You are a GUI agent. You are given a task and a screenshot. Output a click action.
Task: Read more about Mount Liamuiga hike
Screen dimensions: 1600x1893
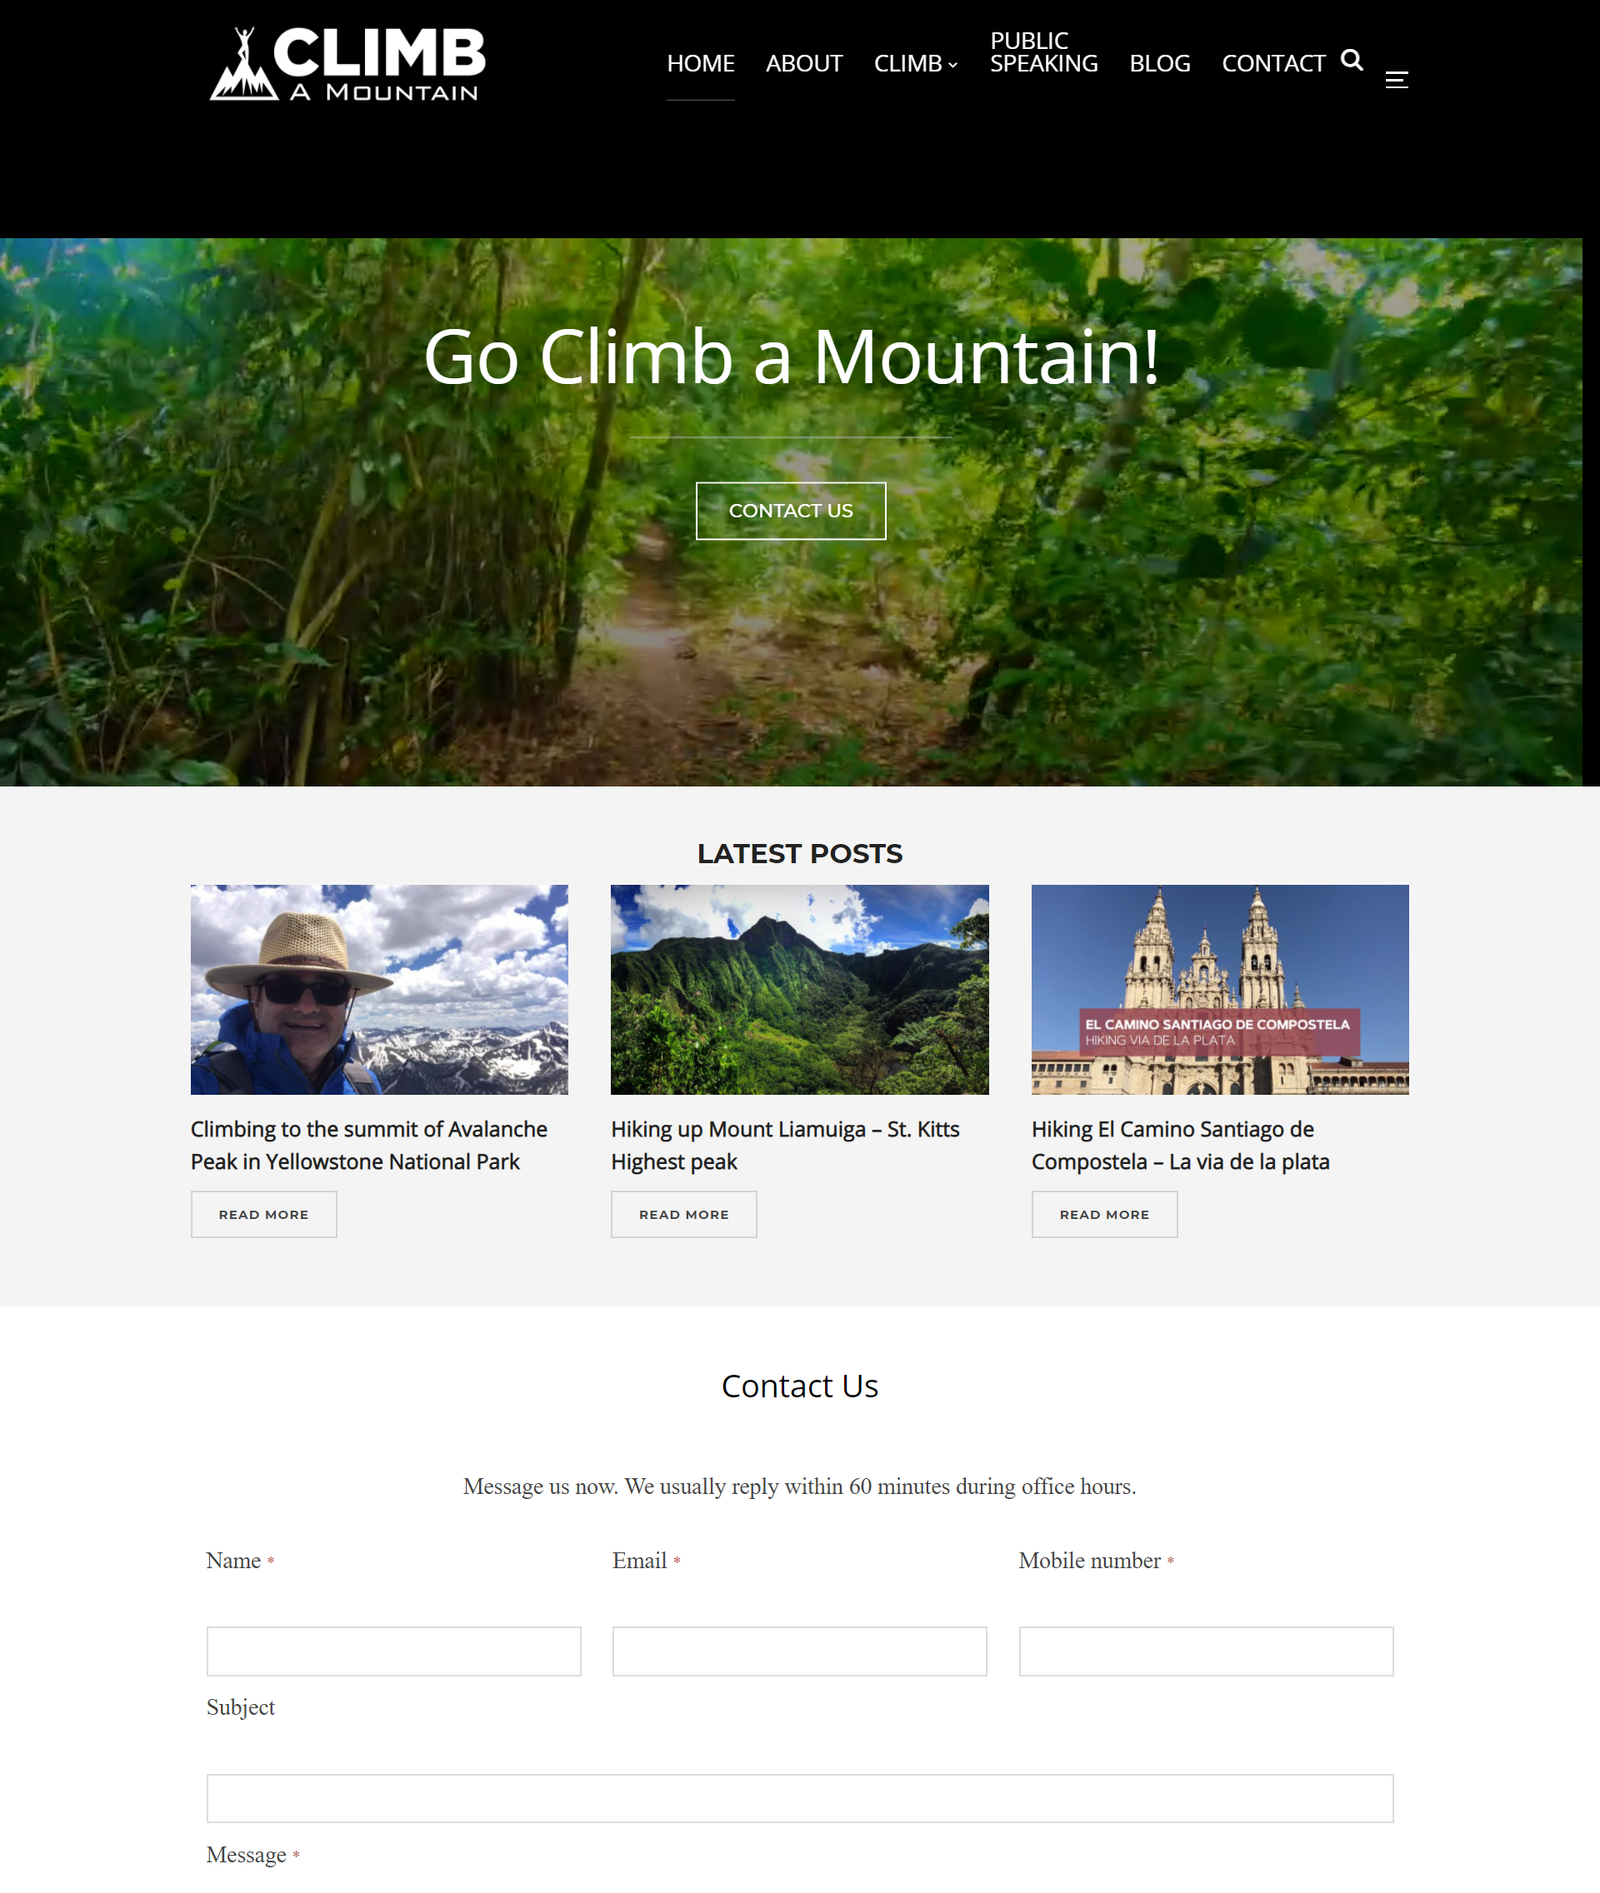[x=684, y=1214]
